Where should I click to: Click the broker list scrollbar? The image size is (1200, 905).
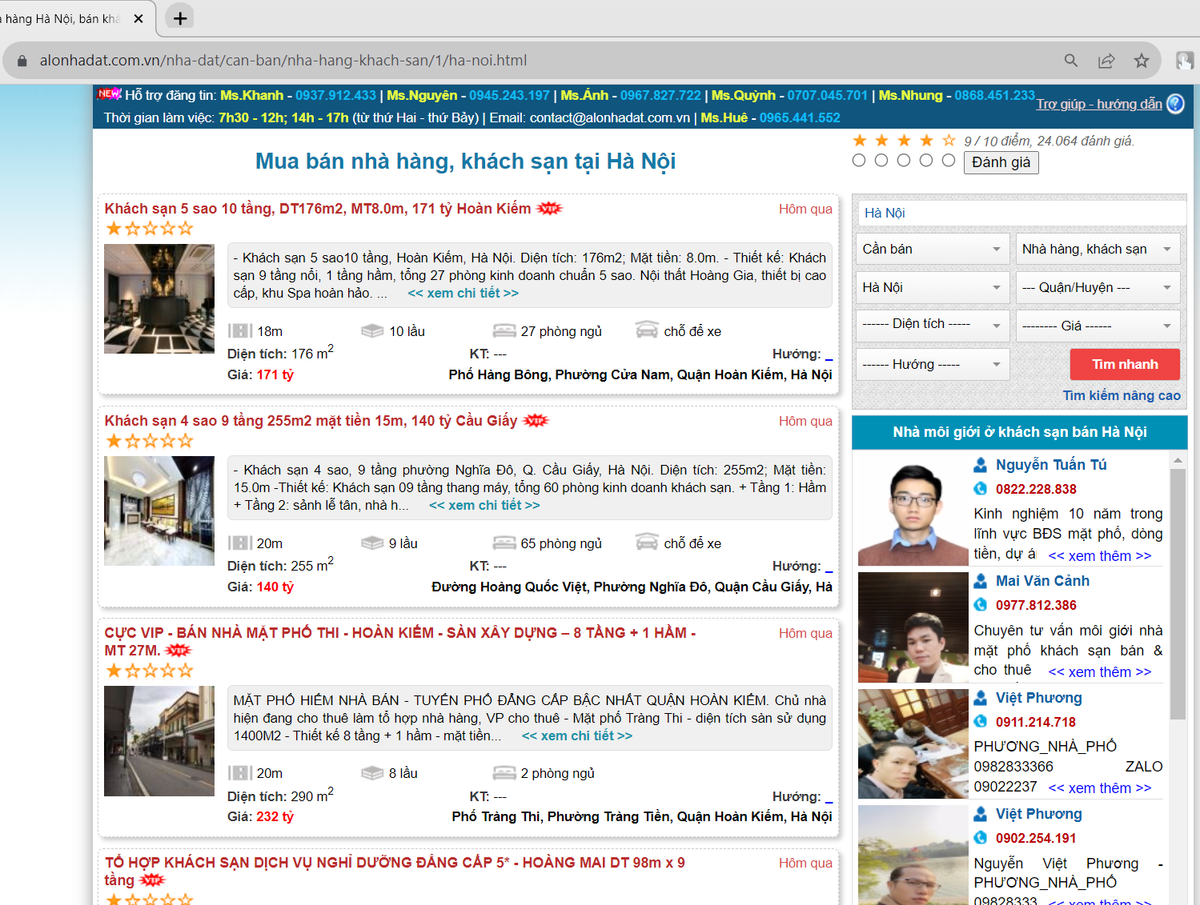click(1178, 600)
